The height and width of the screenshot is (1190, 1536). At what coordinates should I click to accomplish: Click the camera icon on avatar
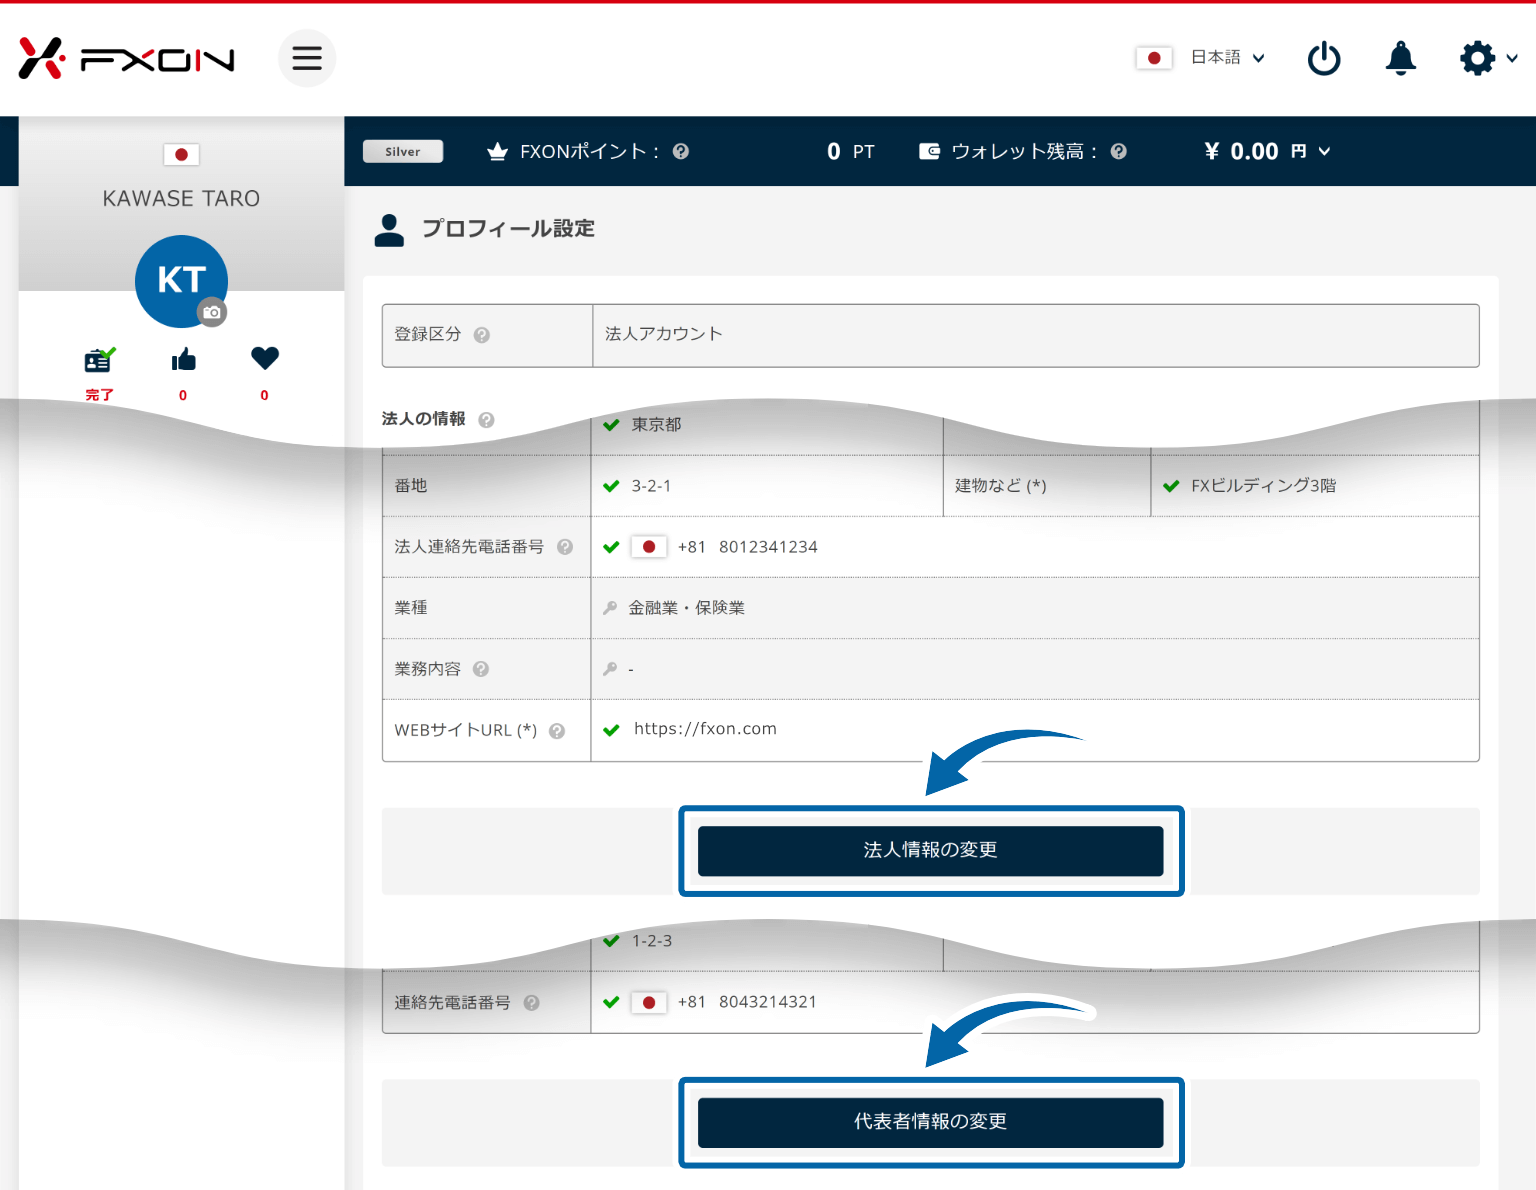click(211, 312)
